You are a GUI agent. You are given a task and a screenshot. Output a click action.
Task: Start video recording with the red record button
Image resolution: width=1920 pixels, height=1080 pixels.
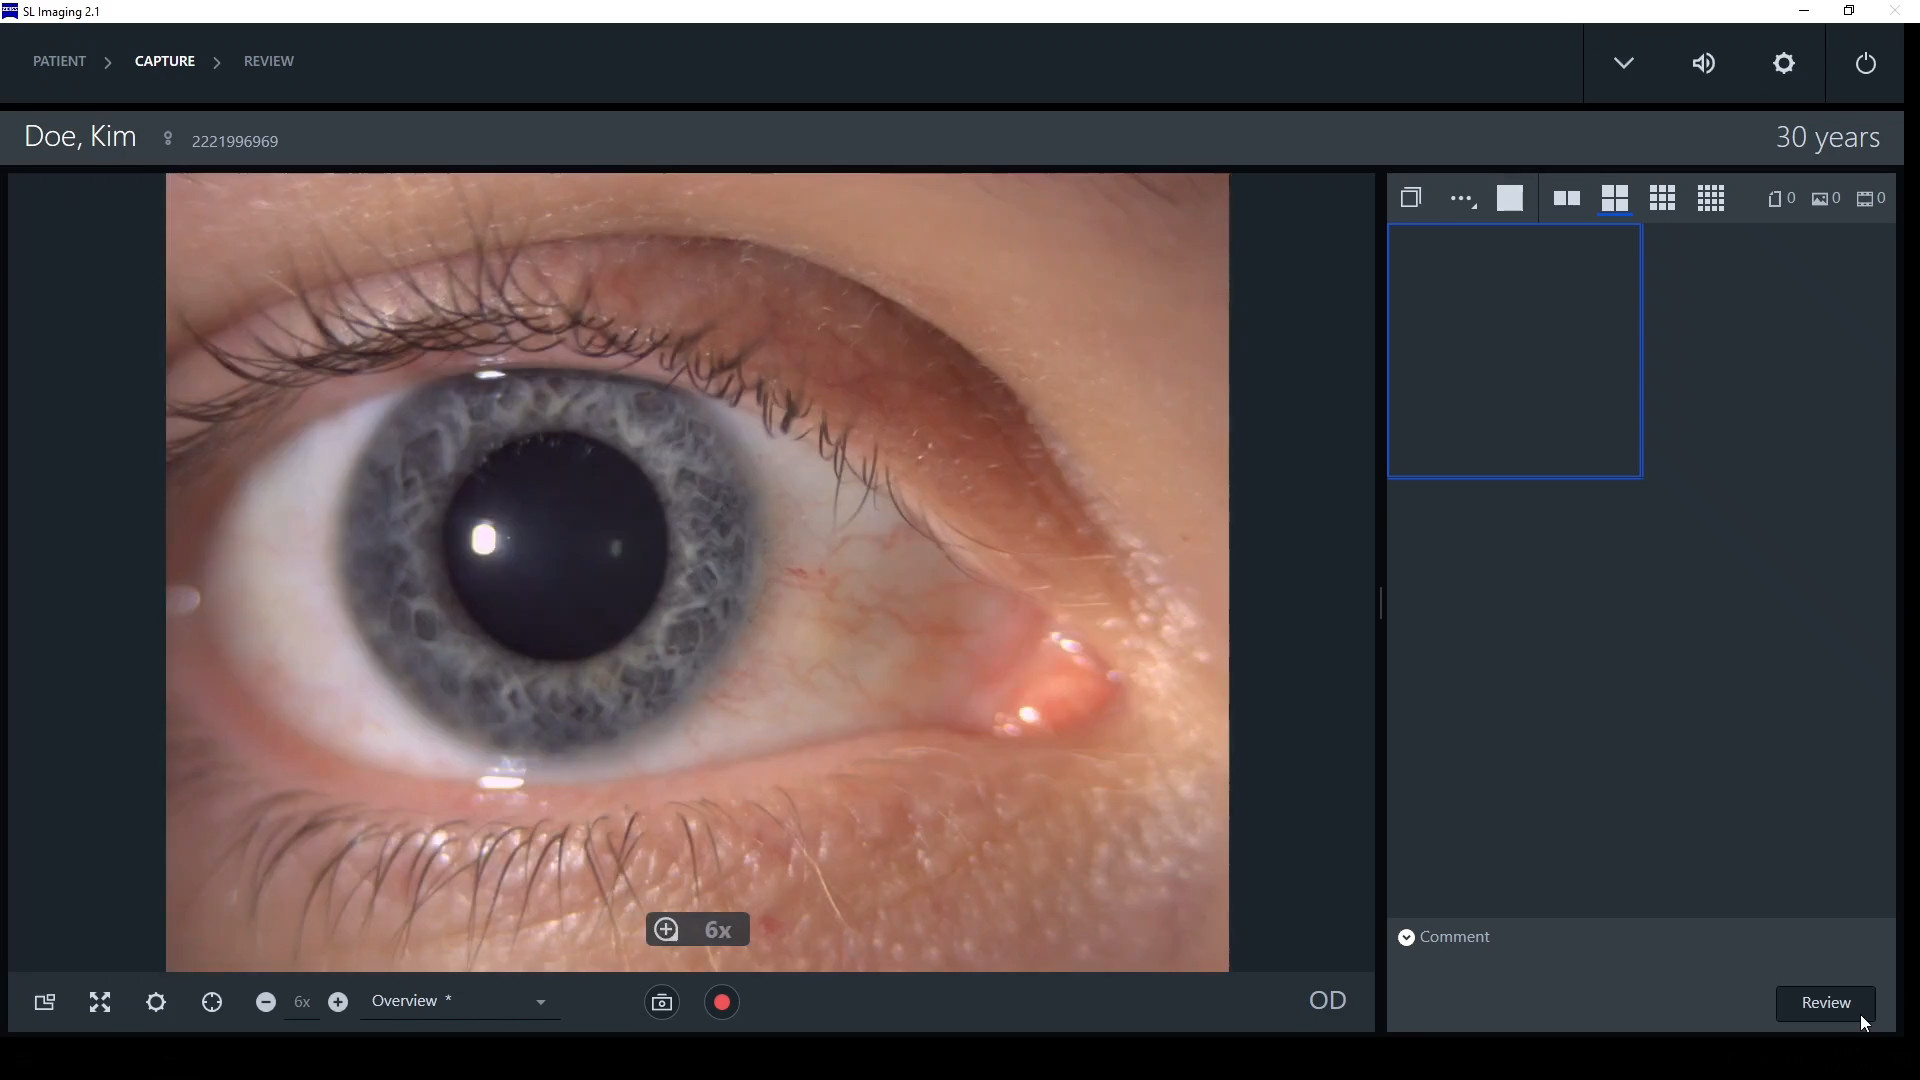pyautogui.click(x=722, y=1002)
